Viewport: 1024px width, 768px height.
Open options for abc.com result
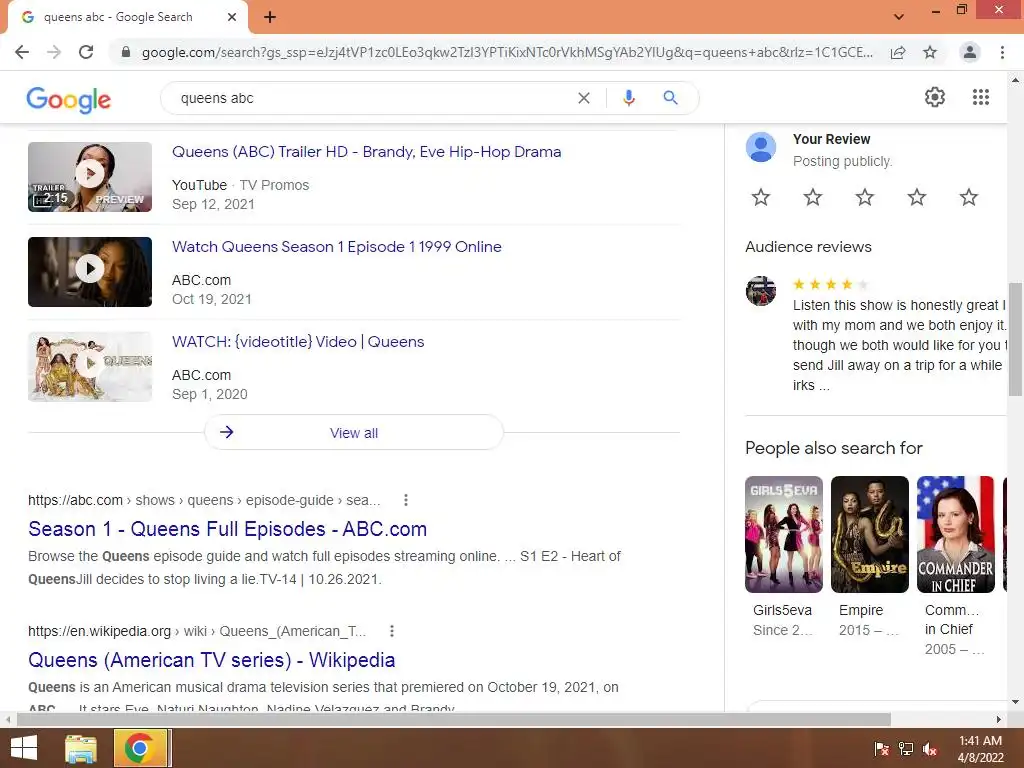click(406, 500)
